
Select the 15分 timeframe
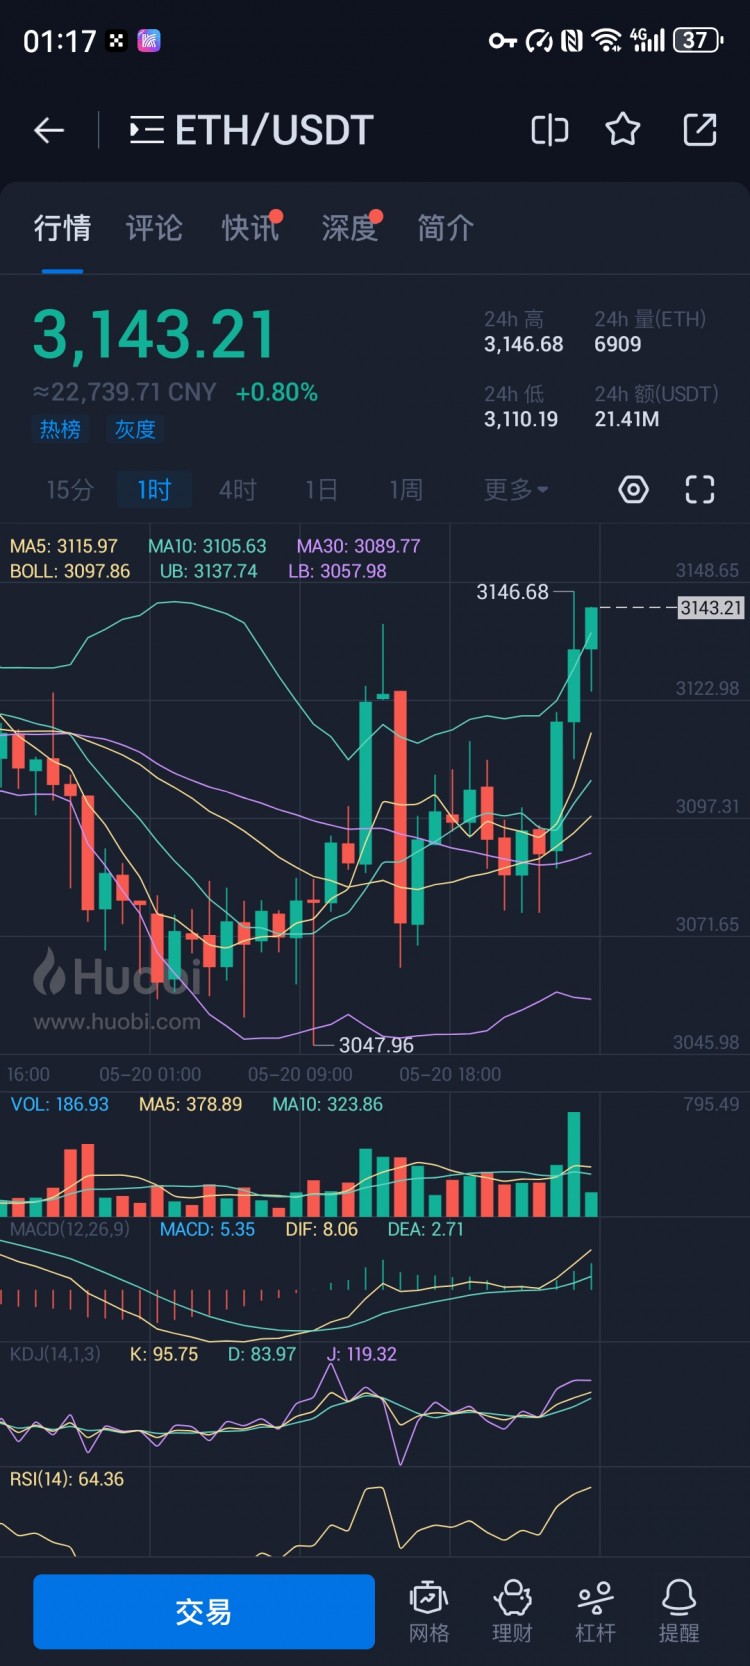pyautogui.click(x=70, y=489)
